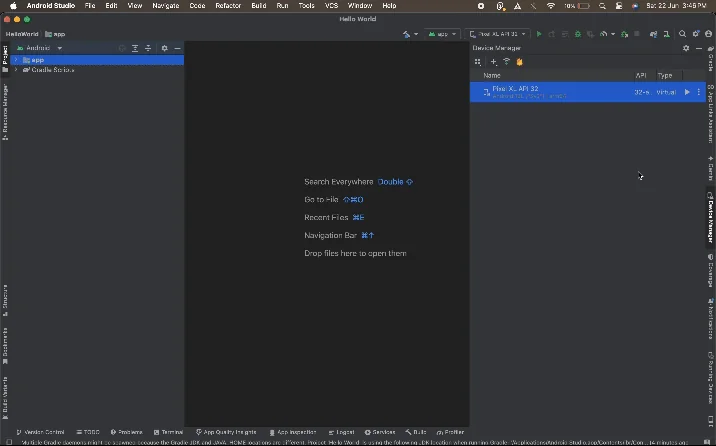Open the Logcat bottom tab

[341, 432]
